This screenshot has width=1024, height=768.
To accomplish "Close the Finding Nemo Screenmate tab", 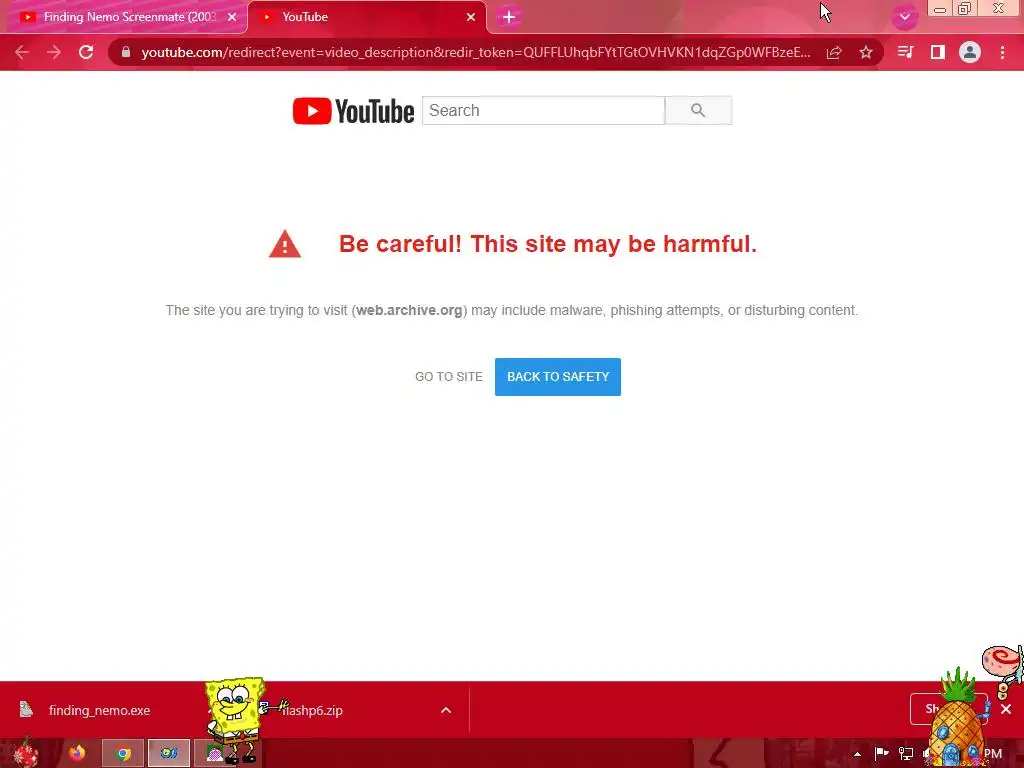I will tap(232, 17).
